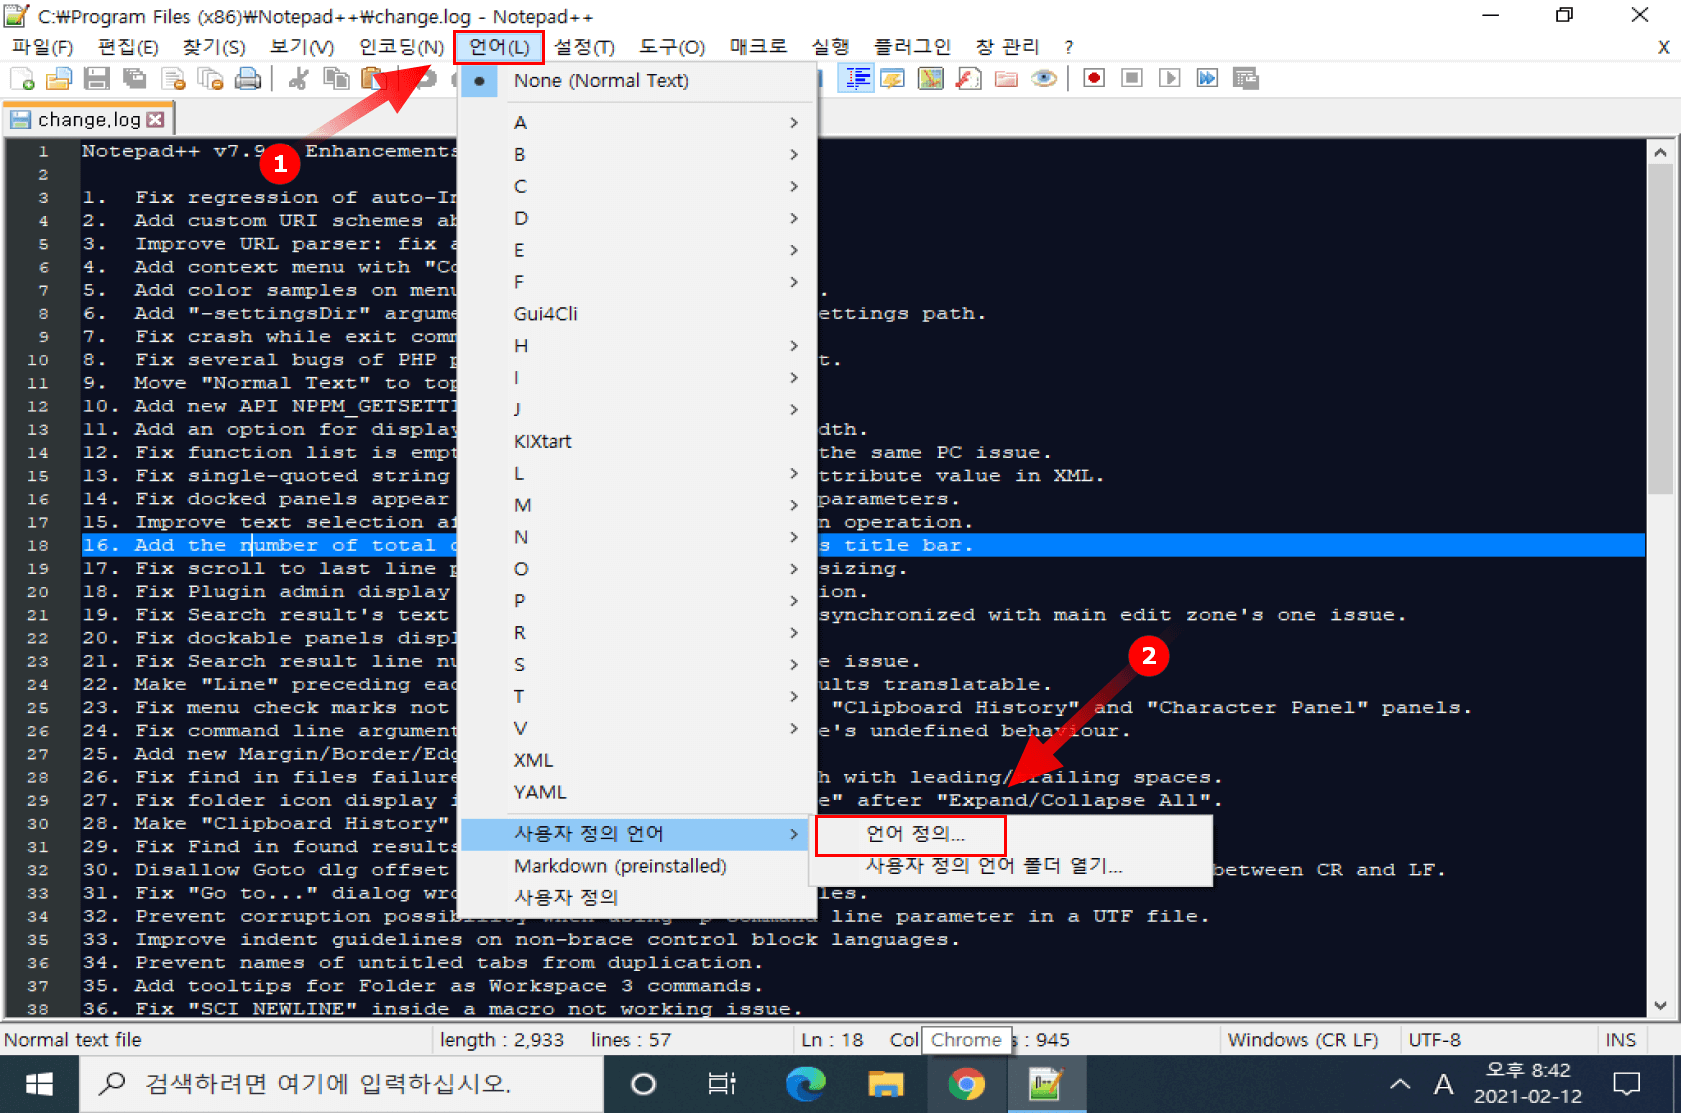Choose 사용자 정의 언어 폴더 열기...

coord(1011,866)
